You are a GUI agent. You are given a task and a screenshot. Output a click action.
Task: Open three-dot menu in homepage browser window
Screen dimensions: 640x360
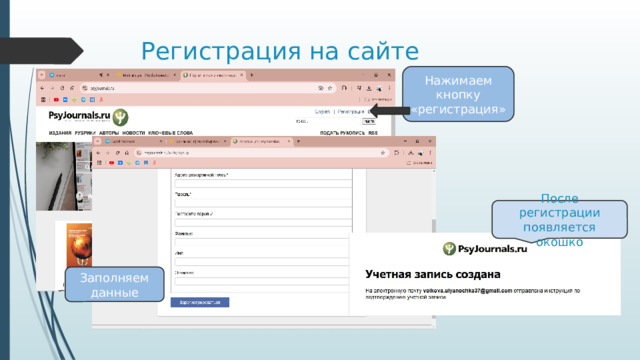click(x=389, y=88)
